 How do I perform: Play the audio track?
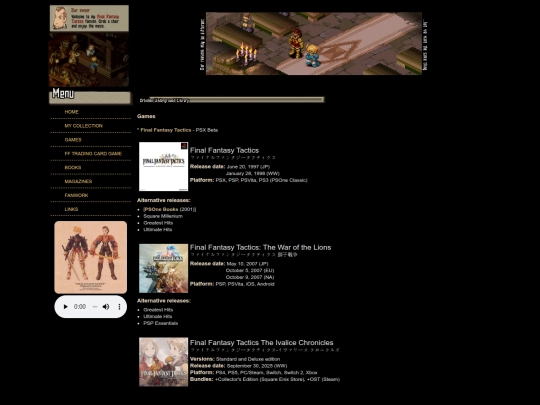click(x=65, y=307)
